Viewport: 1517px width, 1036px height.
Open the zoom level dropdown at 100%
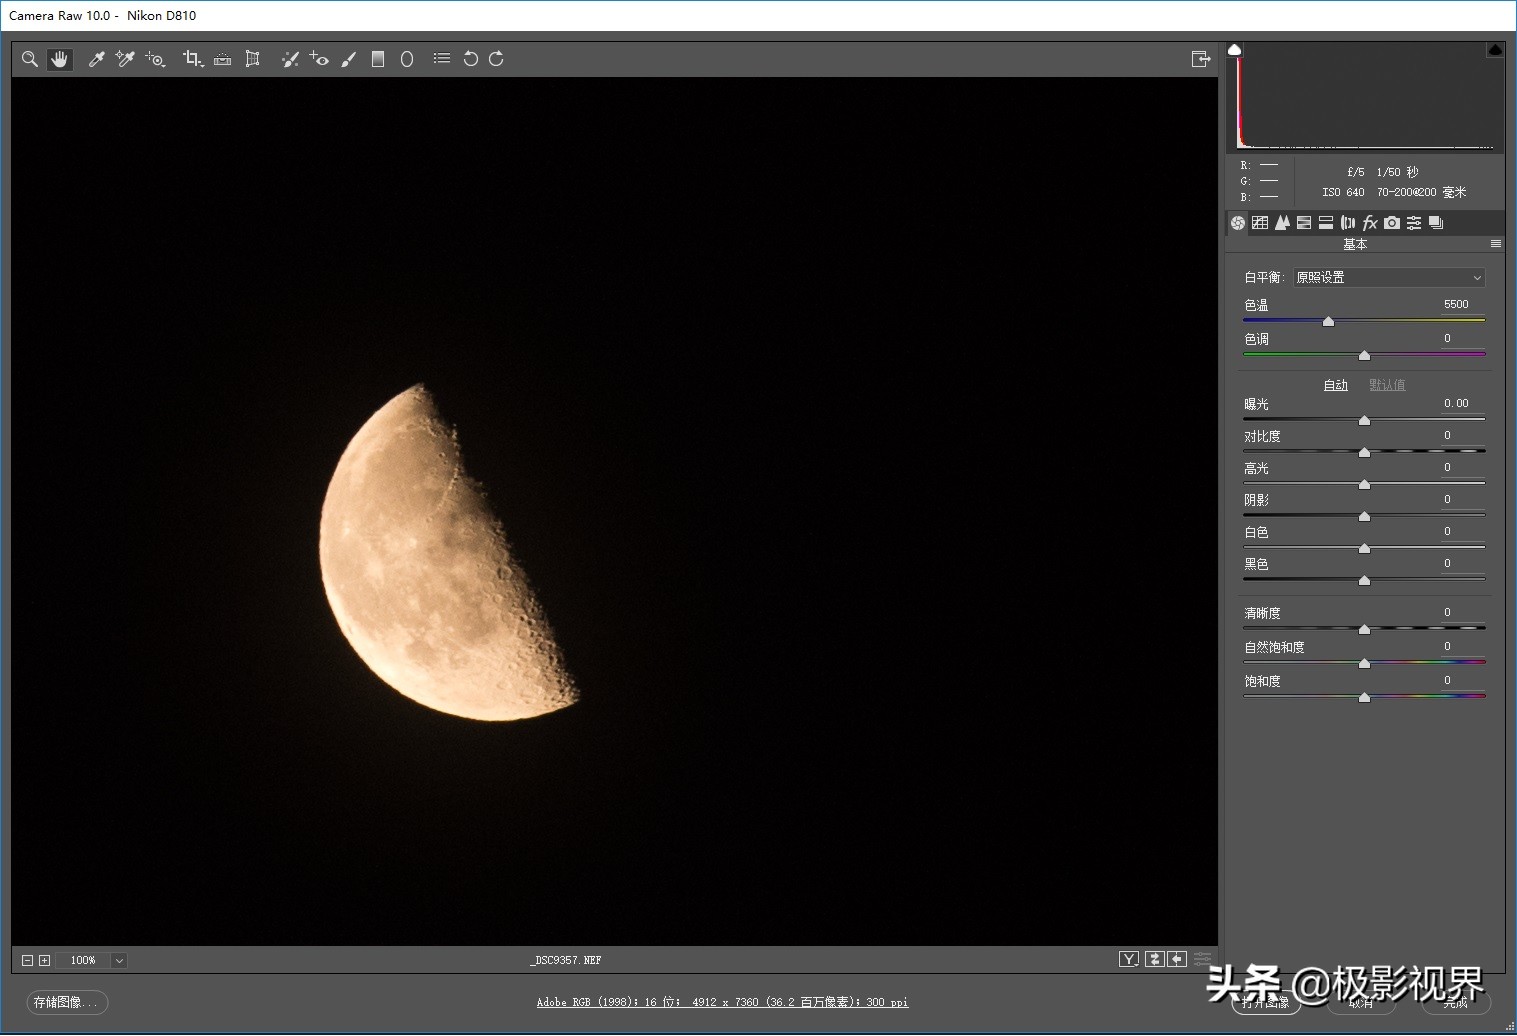click(x=119, y=961)
